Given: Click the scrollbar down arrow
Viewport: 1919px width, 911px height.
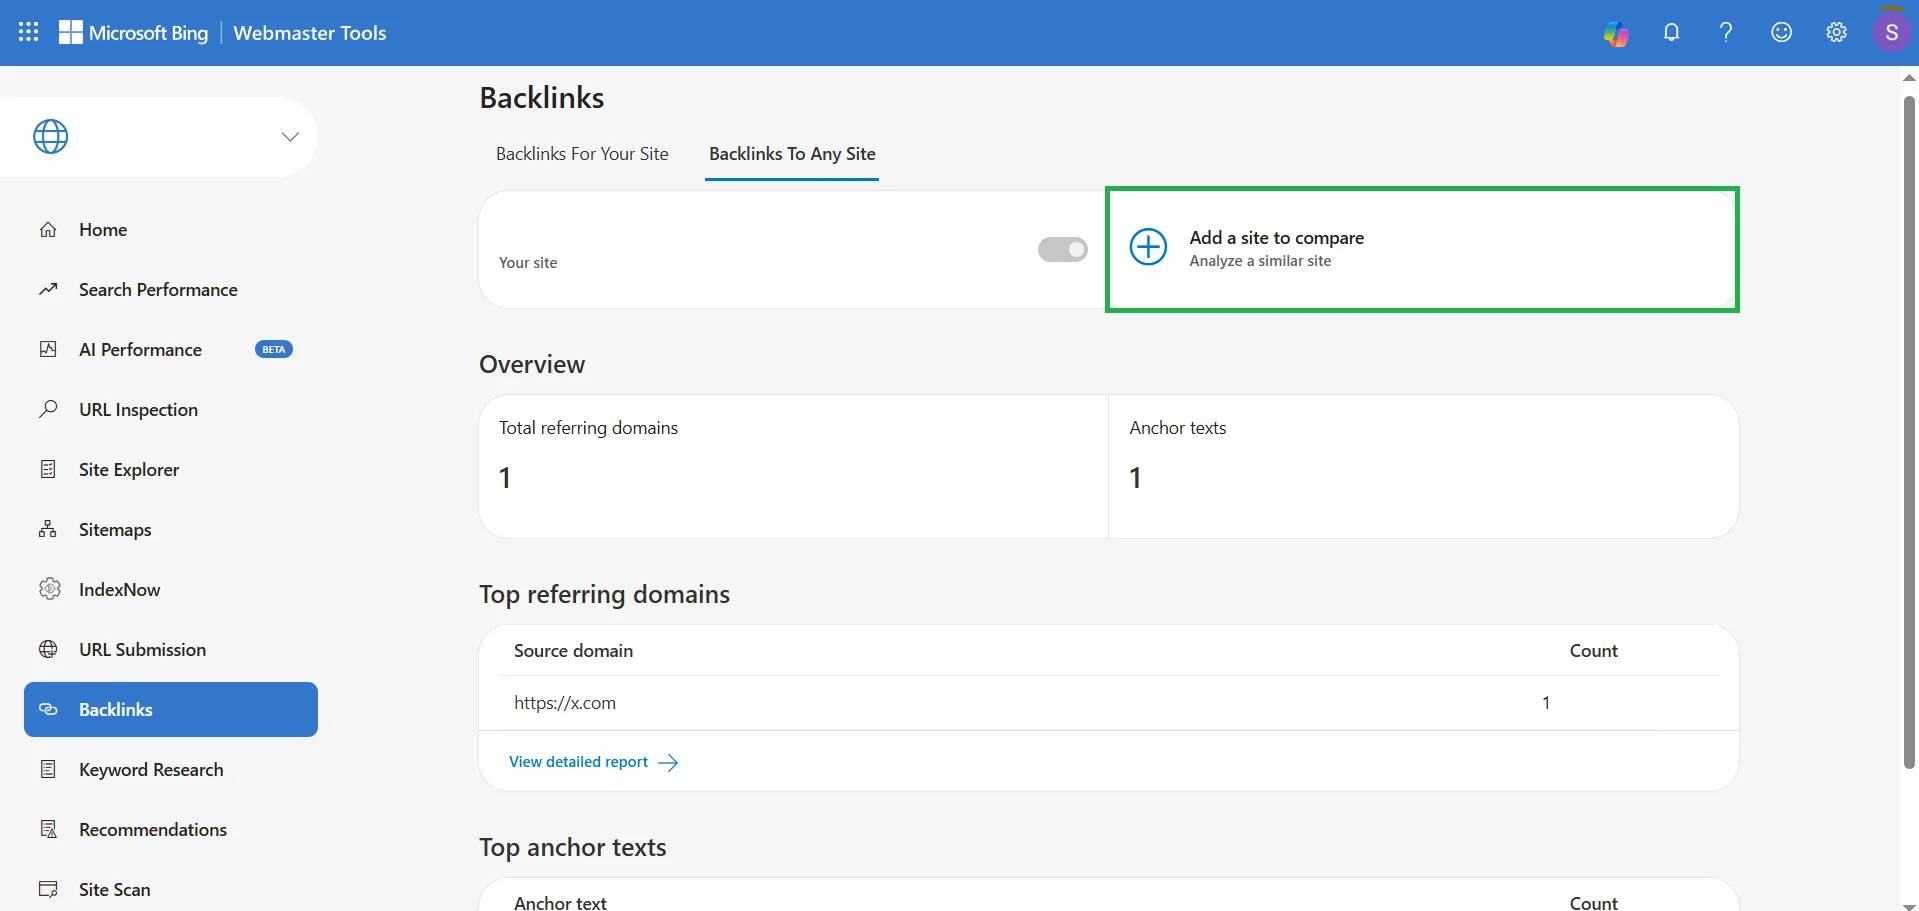Looking at the screenshot, I should point(1909,905).
